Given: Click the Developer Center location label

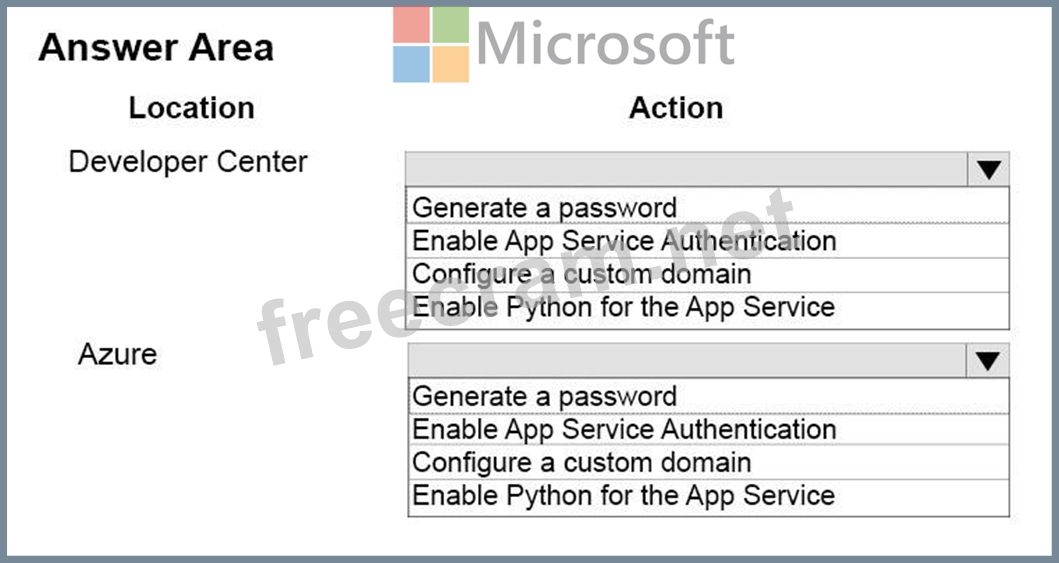Looking at the screenshot, I should pyautogui.click(x=188, y=162).
